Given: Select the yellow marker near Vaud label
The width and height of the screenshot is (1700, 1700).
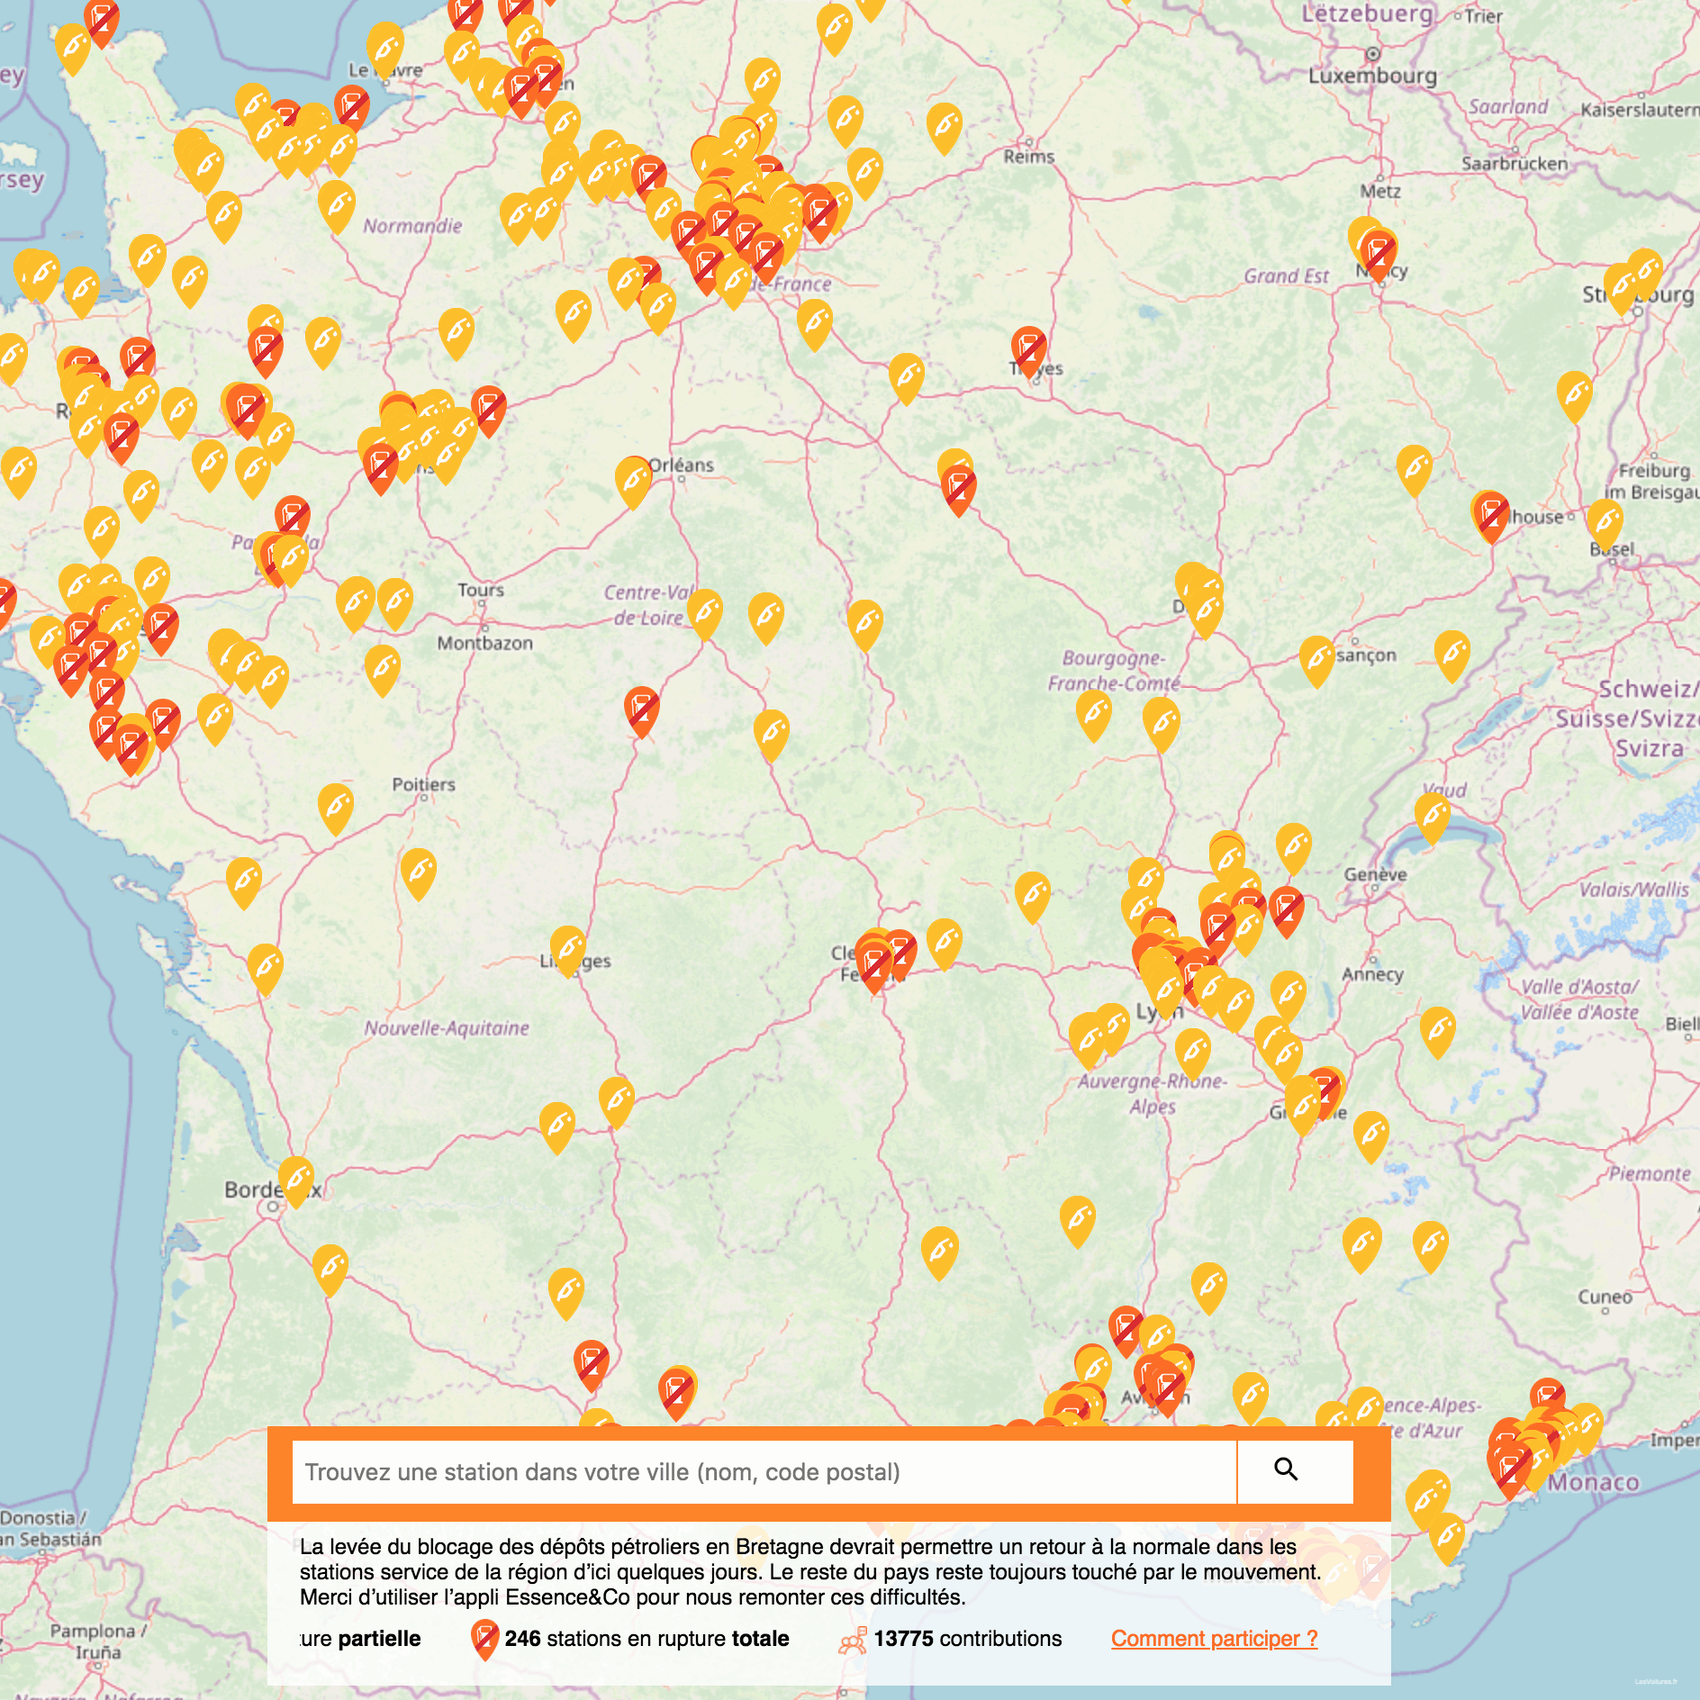Looking at the screenshot, I should point(1433,816).
